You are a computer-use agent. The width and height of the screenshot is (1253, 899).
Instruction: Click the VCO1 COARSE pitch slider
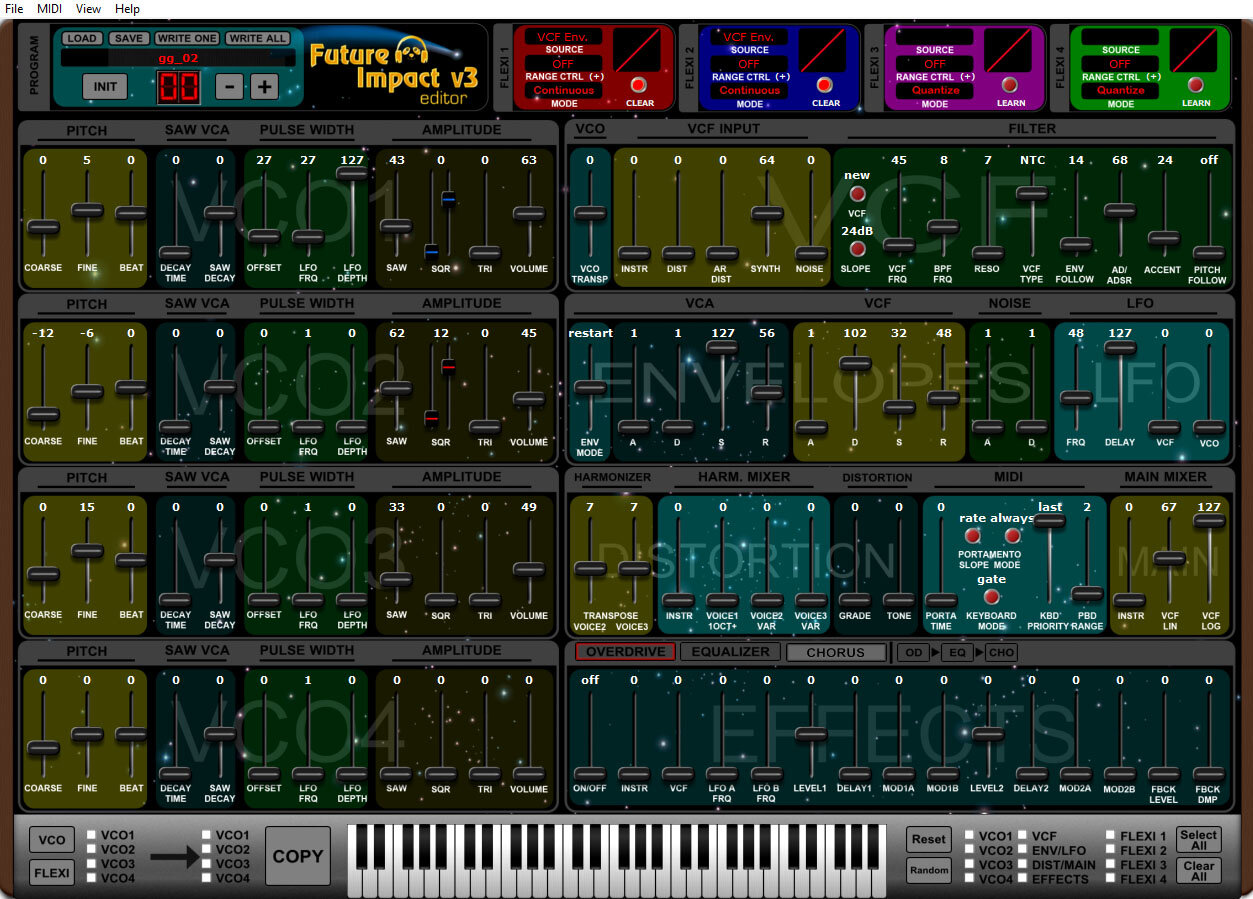tap(43, 226)
